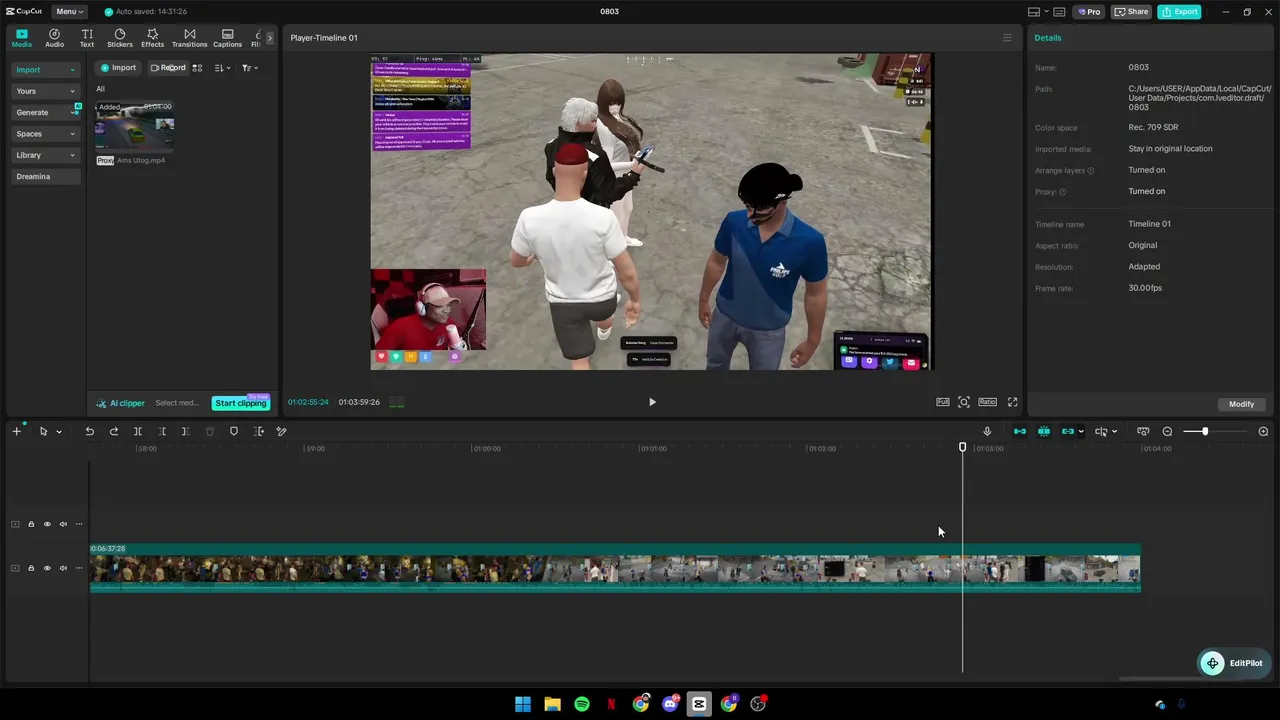Expand the Generate sidebar section
Screen dimensions: 1280x720
click(45, 112)
